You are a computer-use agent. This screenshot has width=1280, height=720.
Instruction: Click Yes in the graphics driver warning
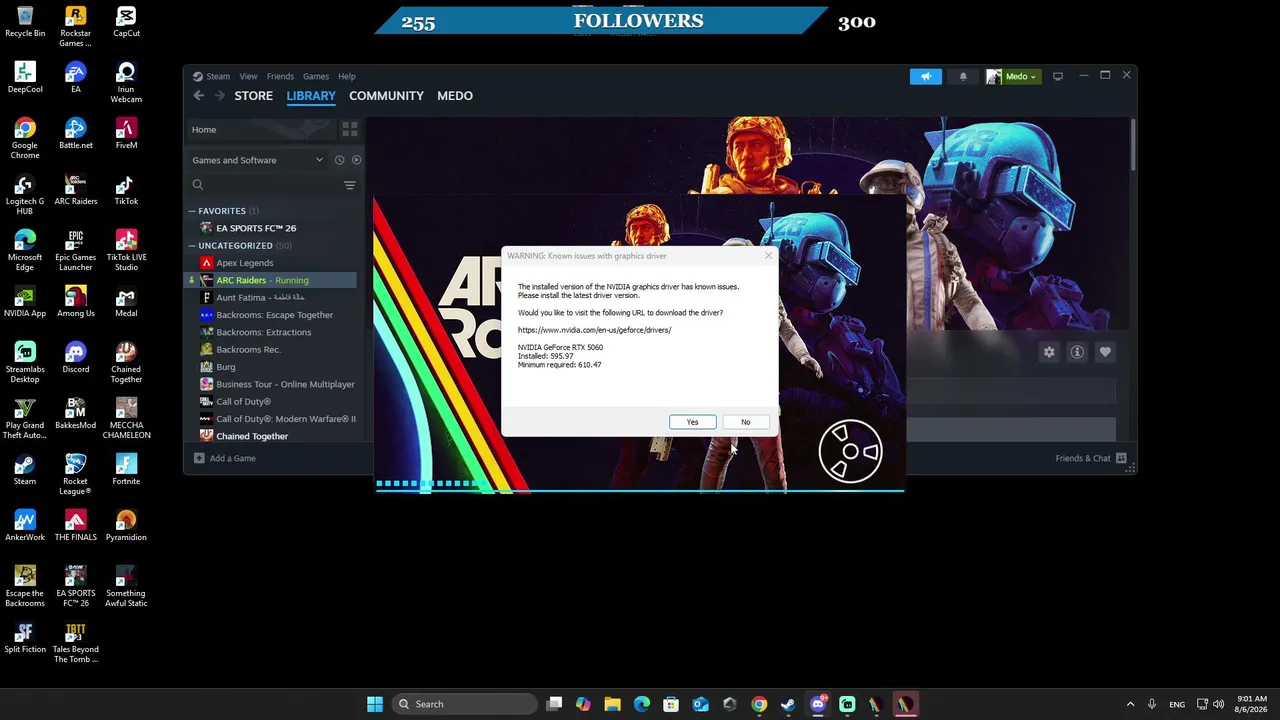[692, 422]
